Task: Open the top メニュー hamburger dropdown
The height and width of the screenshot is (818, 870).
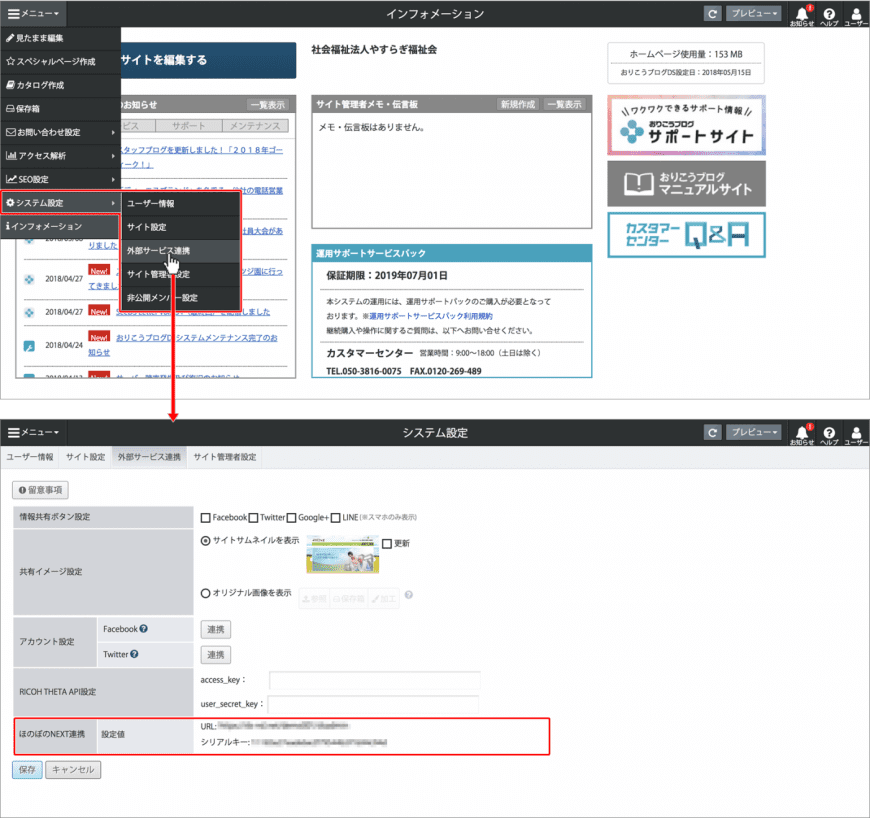Action: click(x=33, y=13)
